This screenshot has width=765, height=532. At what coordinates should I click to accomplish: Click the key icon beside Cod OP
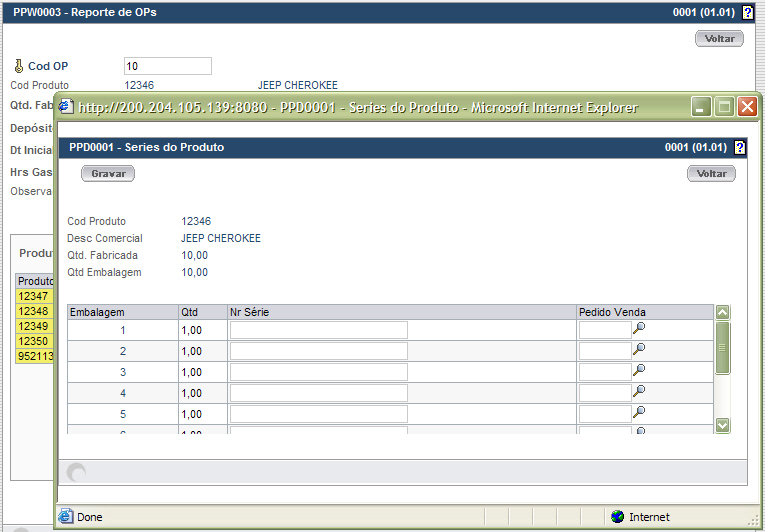click(x=17, y=66)
